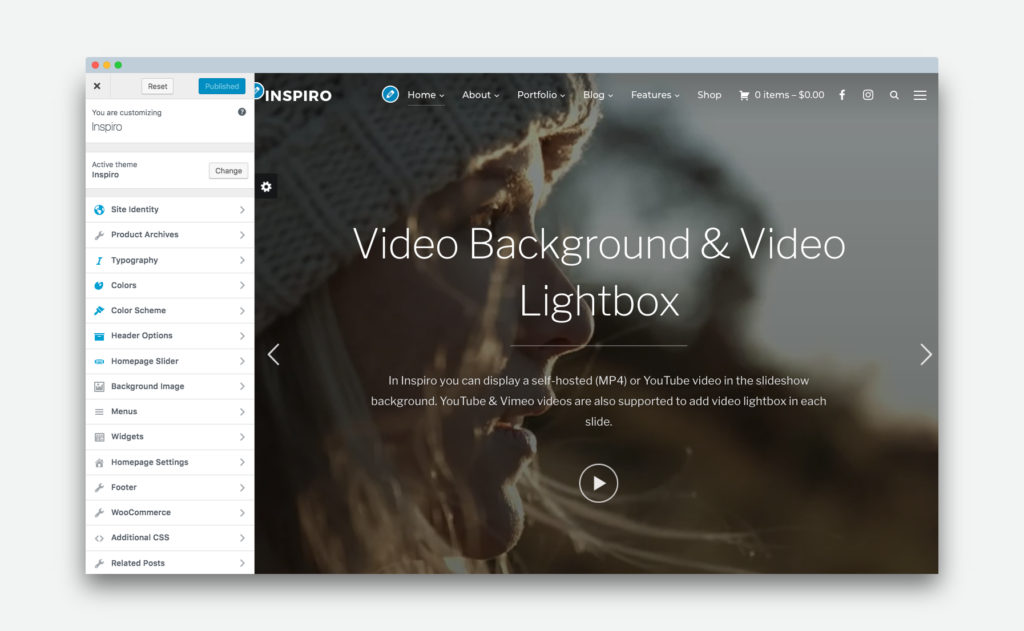Open Related Posts section label
The image size is (1024, 631).
(138, 563)
